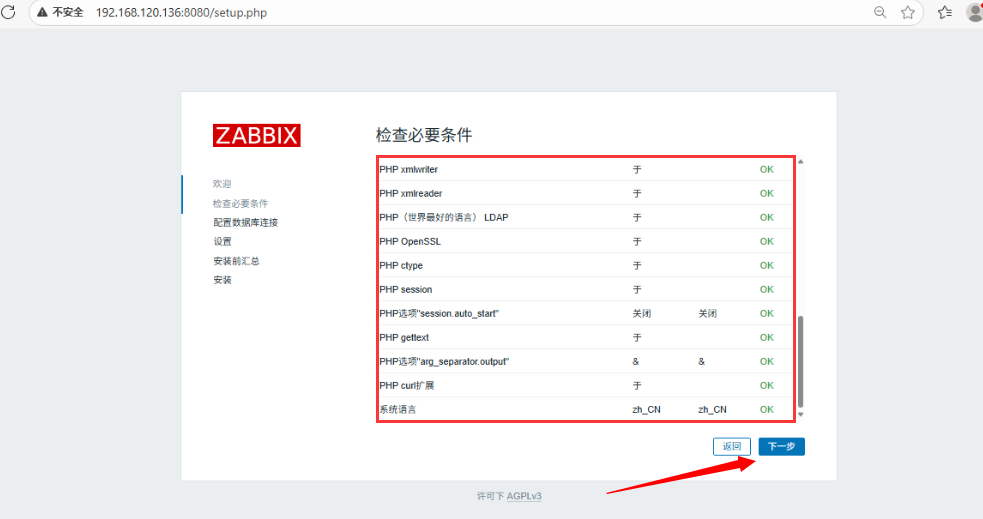983x519 pixels.
Task: Open the zoom magnifier icon in address bar
Action: (x=880, y=13)
